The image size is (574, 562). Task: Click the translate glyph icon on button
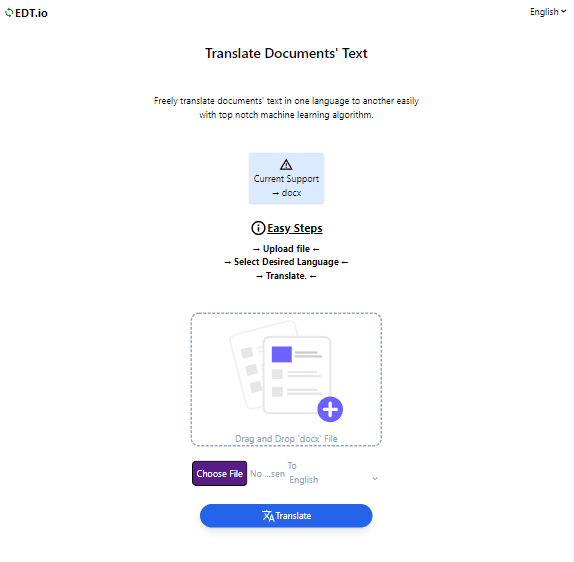pos(268,516)
